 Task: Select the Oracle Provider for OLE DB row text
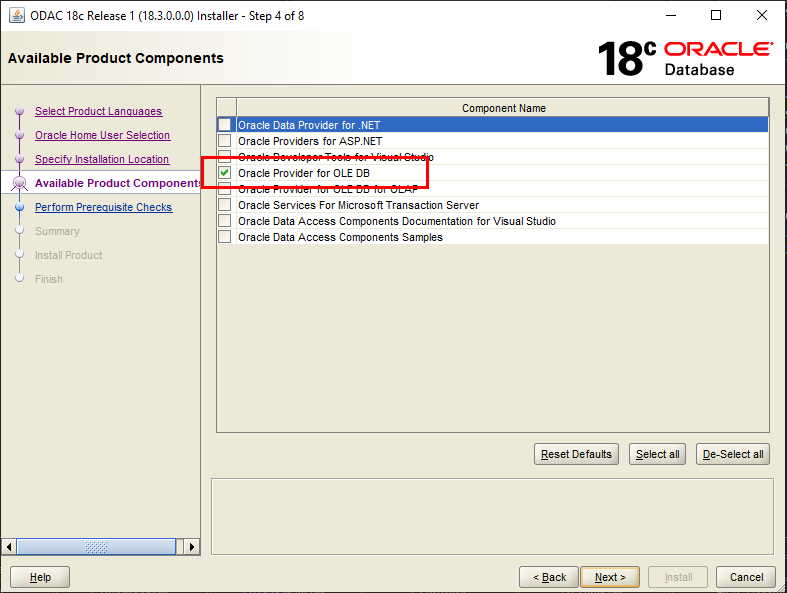304,173
